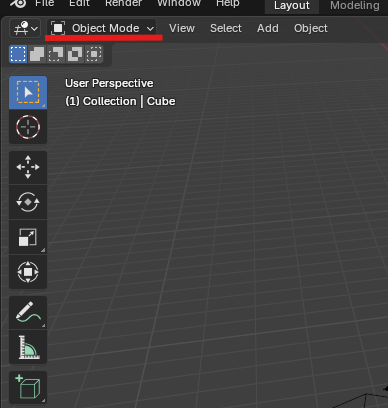
Task: Choose Subtract existing selection mode
Action: pyautogui.click(x=56, y=54)
